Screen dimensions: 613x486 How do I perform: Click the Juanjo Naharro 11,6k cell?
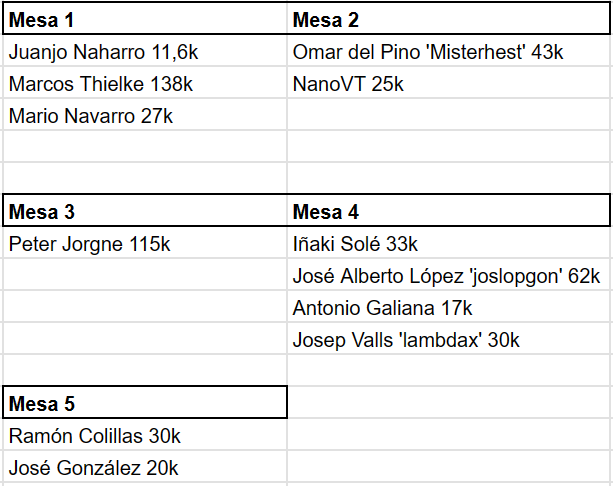pos(145,52)
